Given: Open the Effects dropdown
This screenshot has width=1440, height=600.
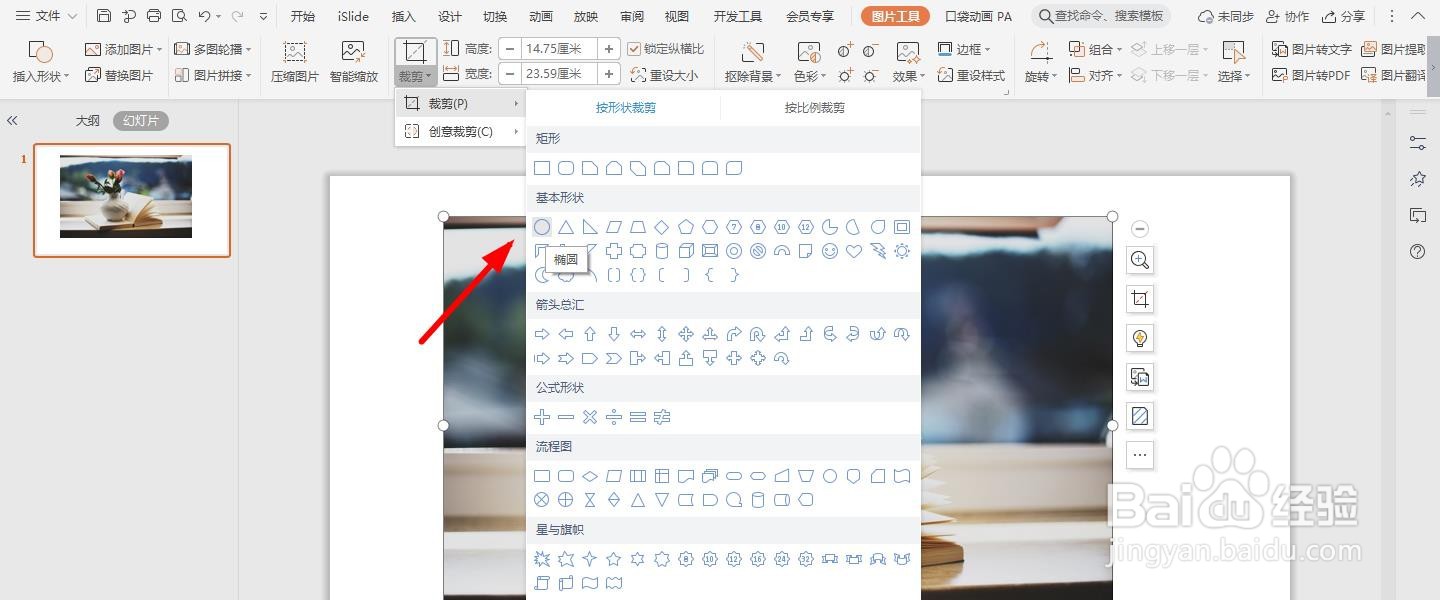Looking at the screenshot, I should [x=908, y=76].
